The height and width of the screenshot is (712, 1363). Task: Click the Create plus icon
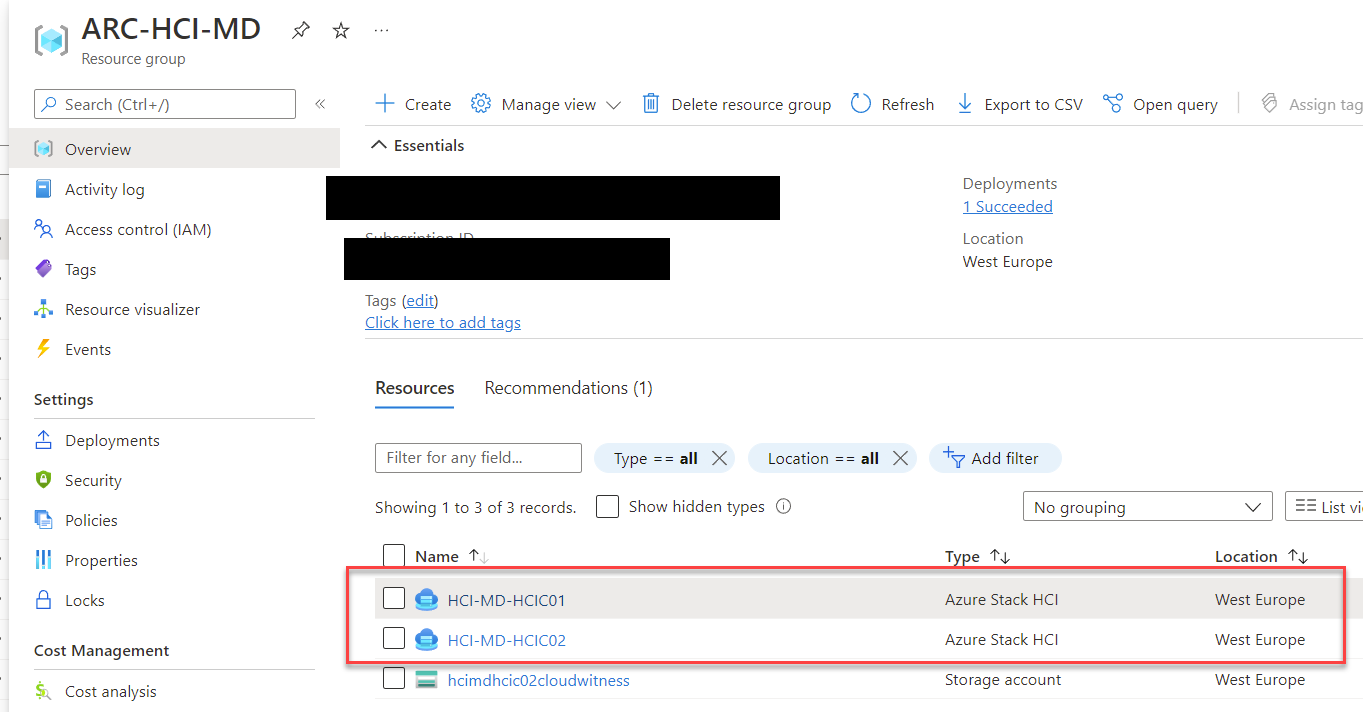tap(385, 104)
